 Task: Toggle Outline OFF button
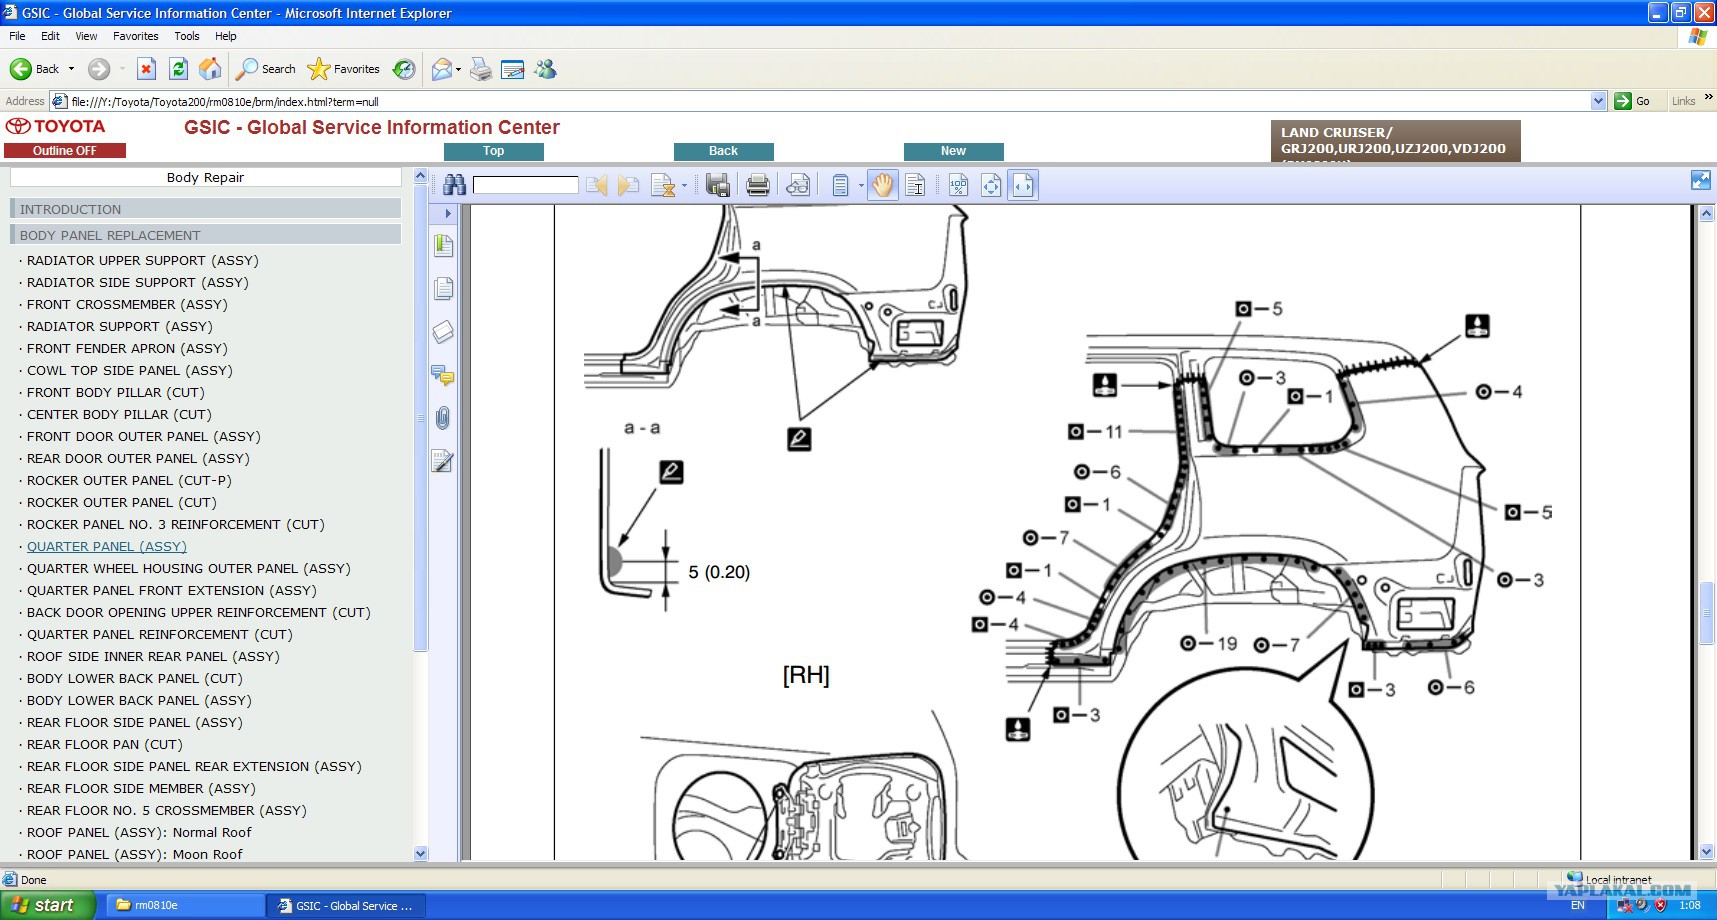click(65, 150)
